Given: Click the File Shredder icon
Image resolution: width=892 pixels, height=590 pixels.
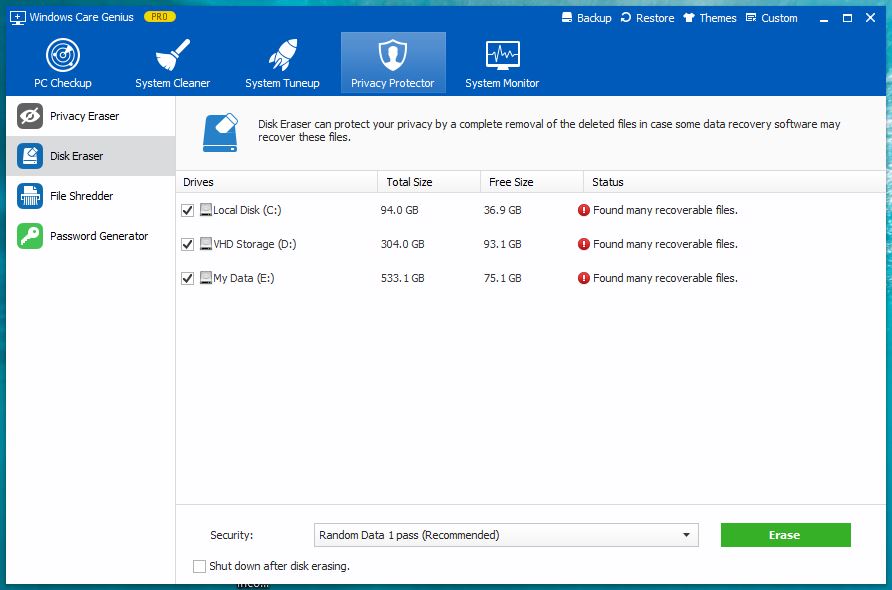Looking at the screenshot, I should (x=30, y=196).
